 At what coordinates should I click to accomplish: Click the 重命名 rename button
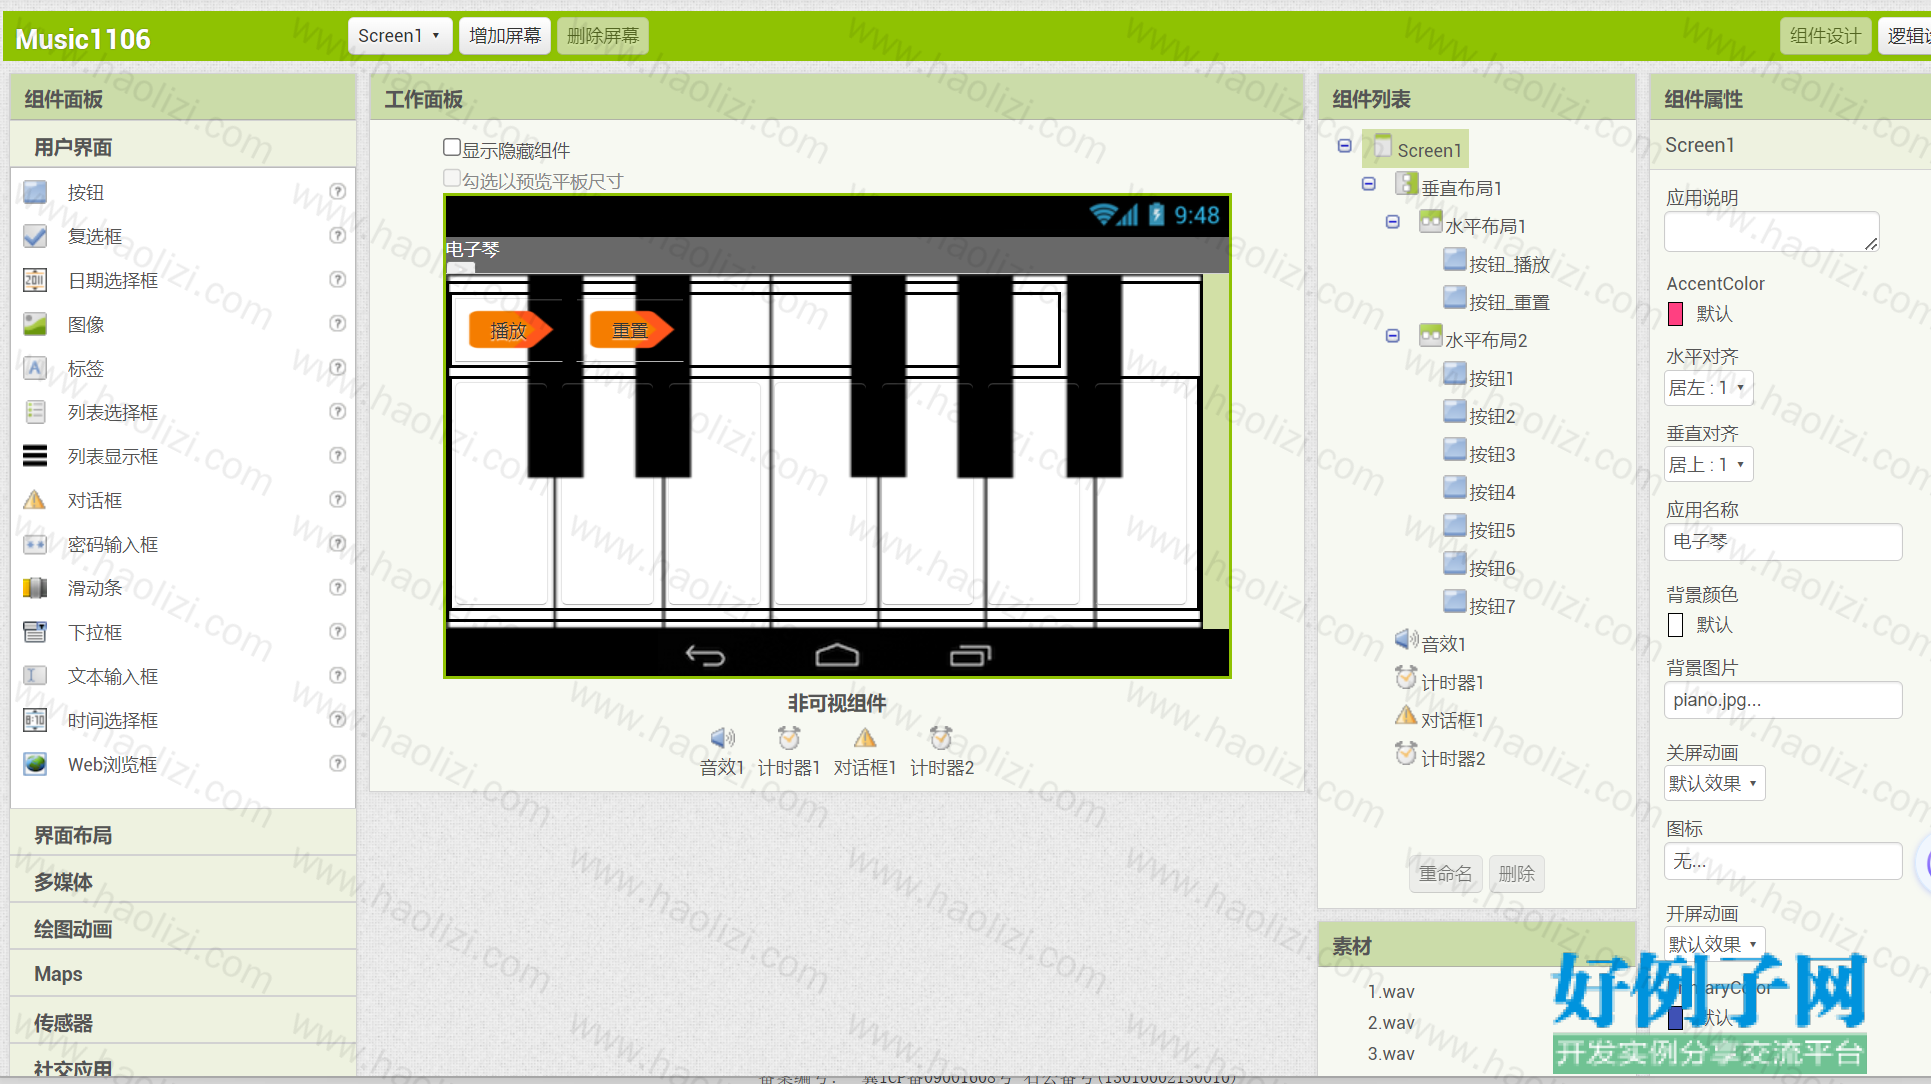click(1446, 874)
